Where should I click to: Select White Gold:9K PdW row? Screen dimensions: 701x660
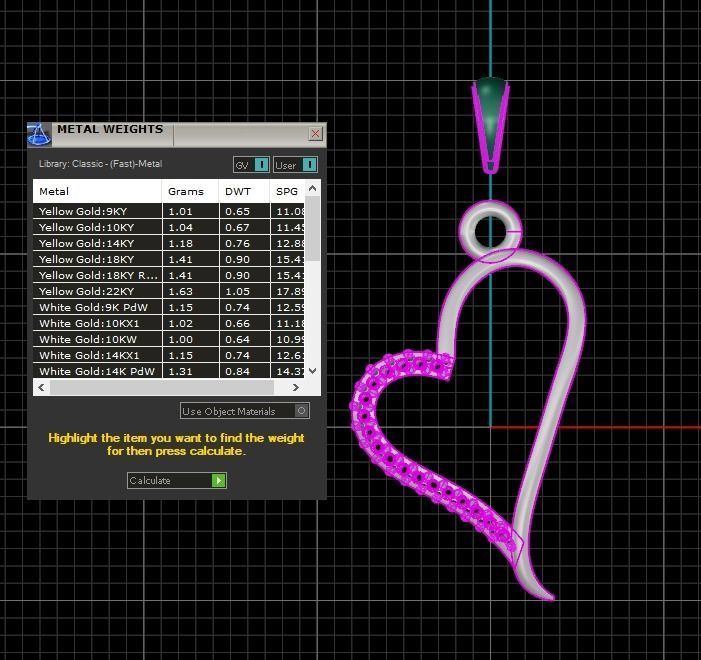(169, 307)
